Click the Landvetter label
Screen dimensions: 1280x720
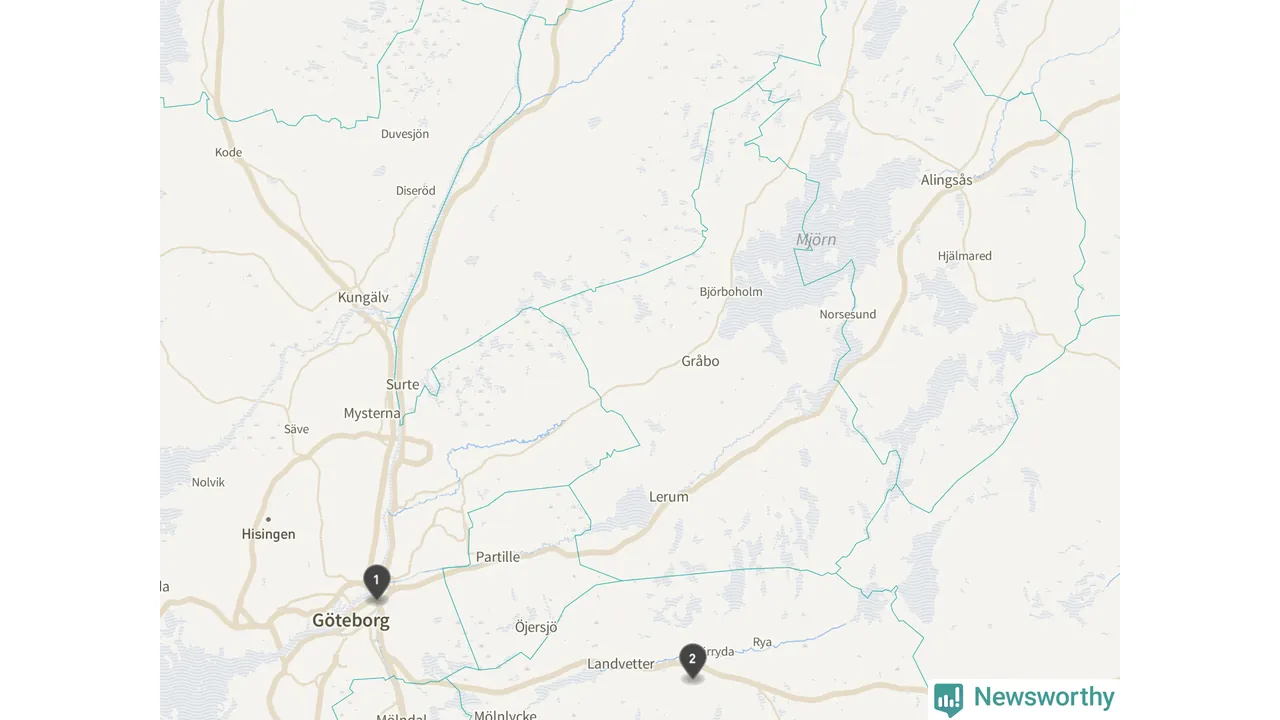click(621, 664)
